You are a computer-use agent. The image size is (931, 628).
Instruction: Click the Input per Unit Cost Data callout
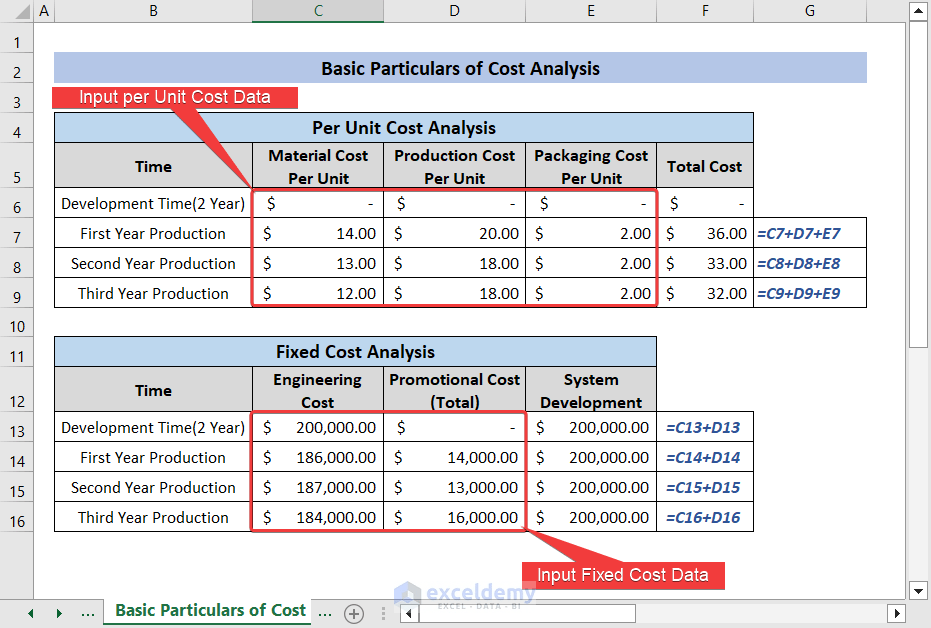click(176, 97)
